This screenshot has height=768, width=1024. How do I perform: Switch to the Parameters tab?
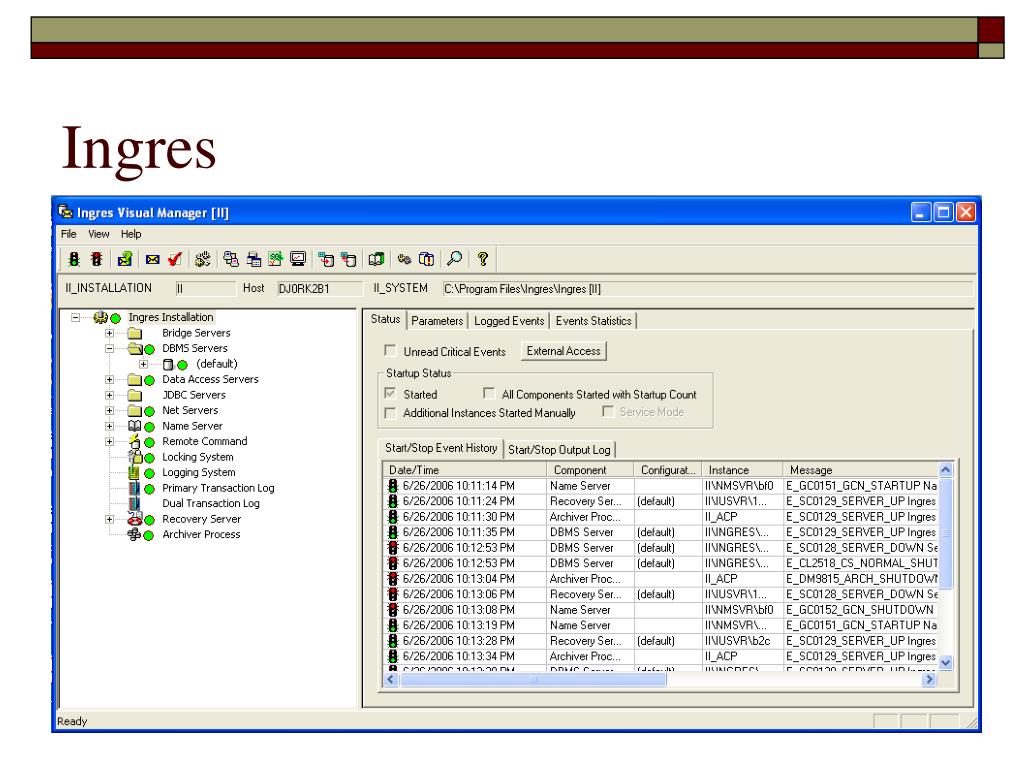pos(437,321)
